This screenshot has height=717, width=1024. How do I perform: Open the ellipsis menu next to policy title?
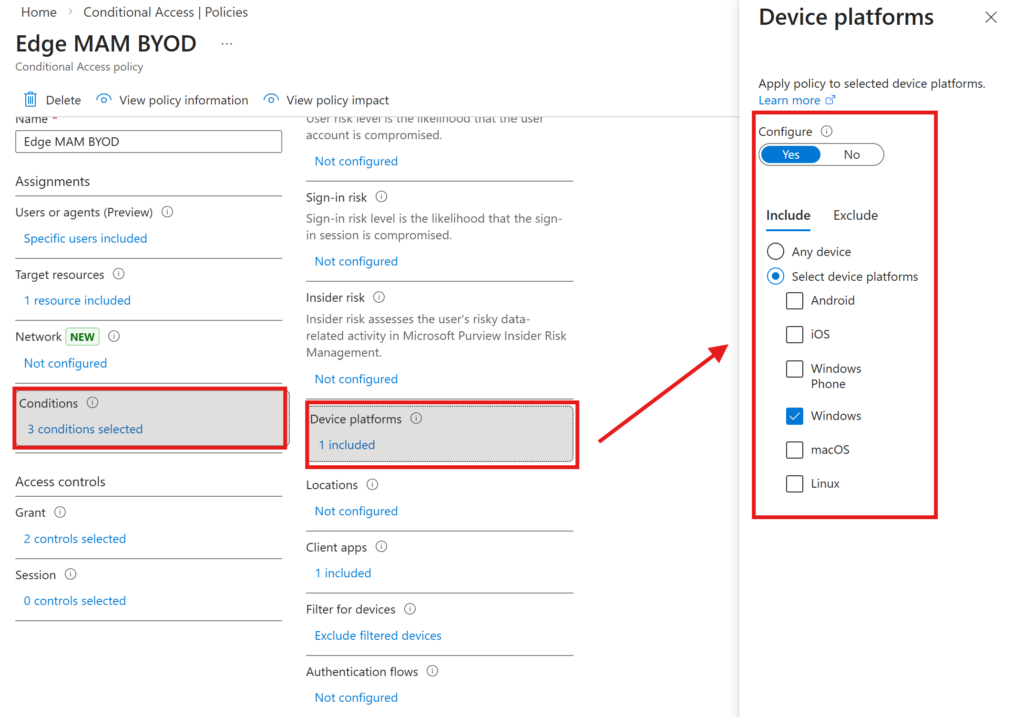tap(227, 45)
